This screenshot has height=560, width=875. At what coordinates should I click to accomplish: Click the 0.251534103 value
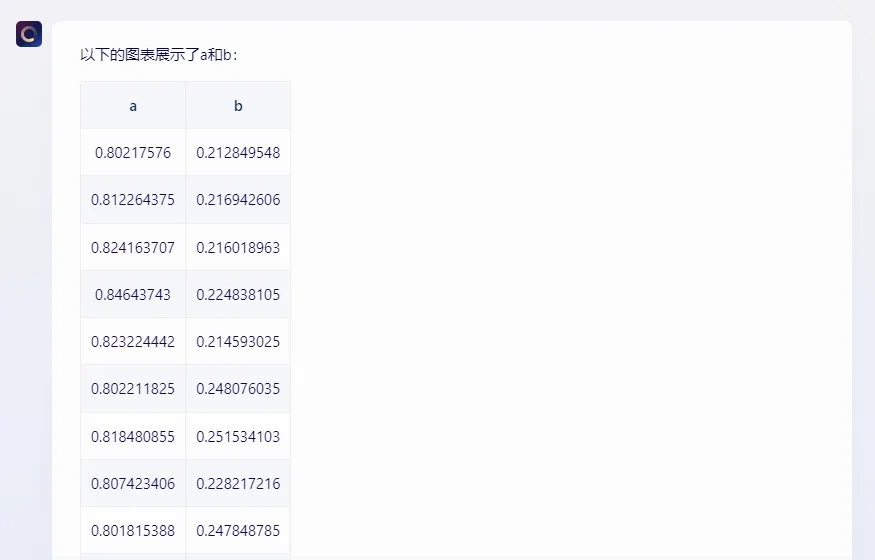pyautogui.click(x=238, y=436)
